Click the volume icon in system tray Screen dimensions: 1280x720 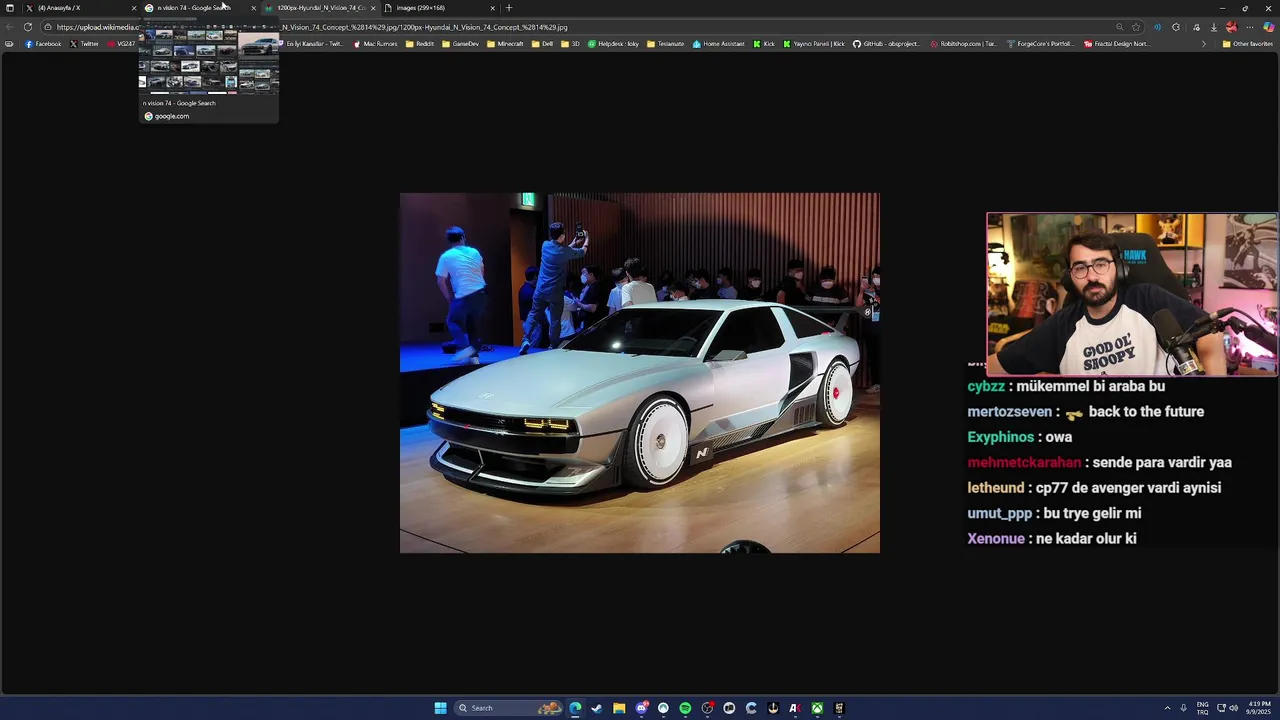pyautogui.click(x=1233, y=708)
